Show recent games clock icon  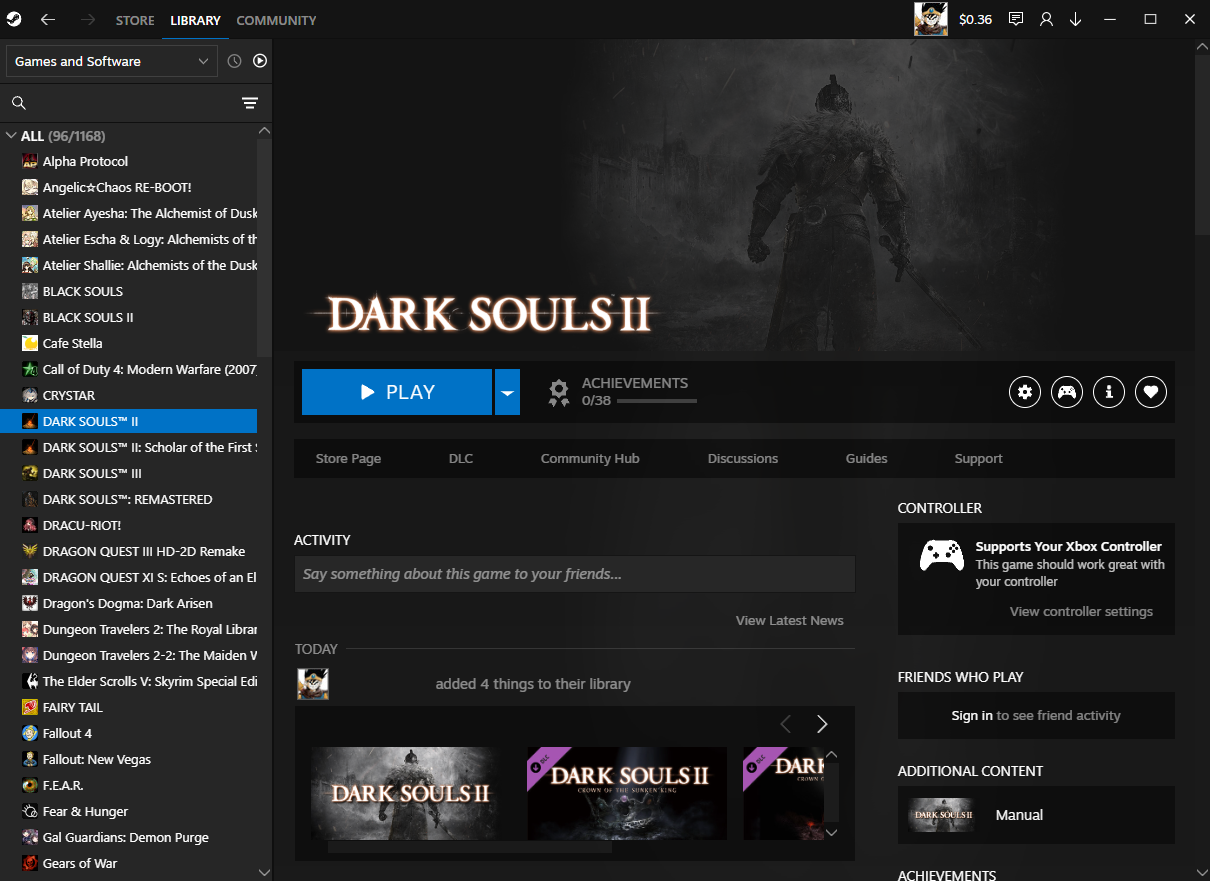234,61
